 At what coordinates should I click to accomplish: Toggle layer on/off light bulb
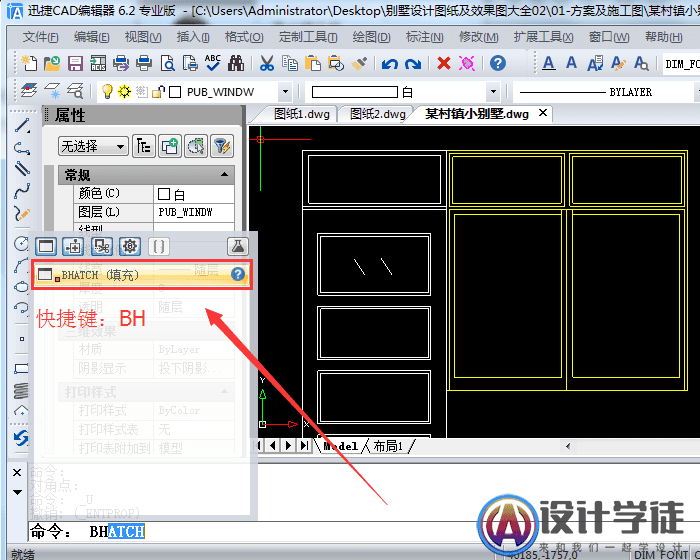[107, 91]
